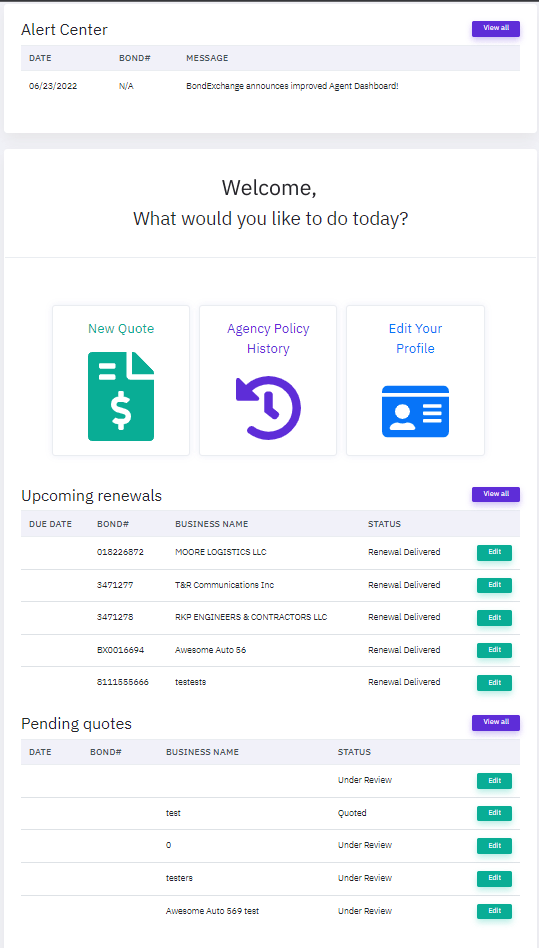
Task: Edit the first blank Under Review quote
Action: (494, 781)
